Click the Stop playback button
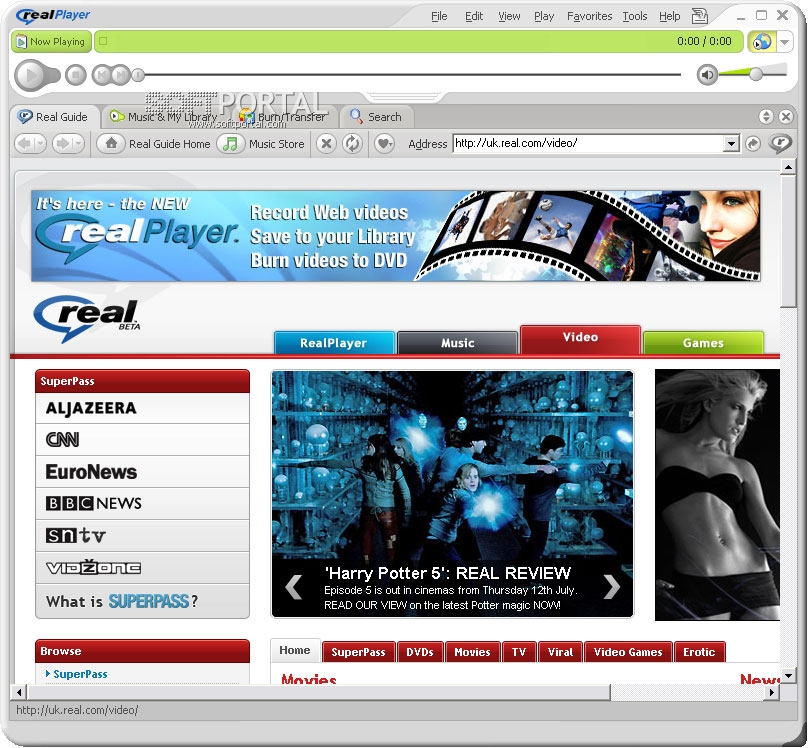 (76, 75)
